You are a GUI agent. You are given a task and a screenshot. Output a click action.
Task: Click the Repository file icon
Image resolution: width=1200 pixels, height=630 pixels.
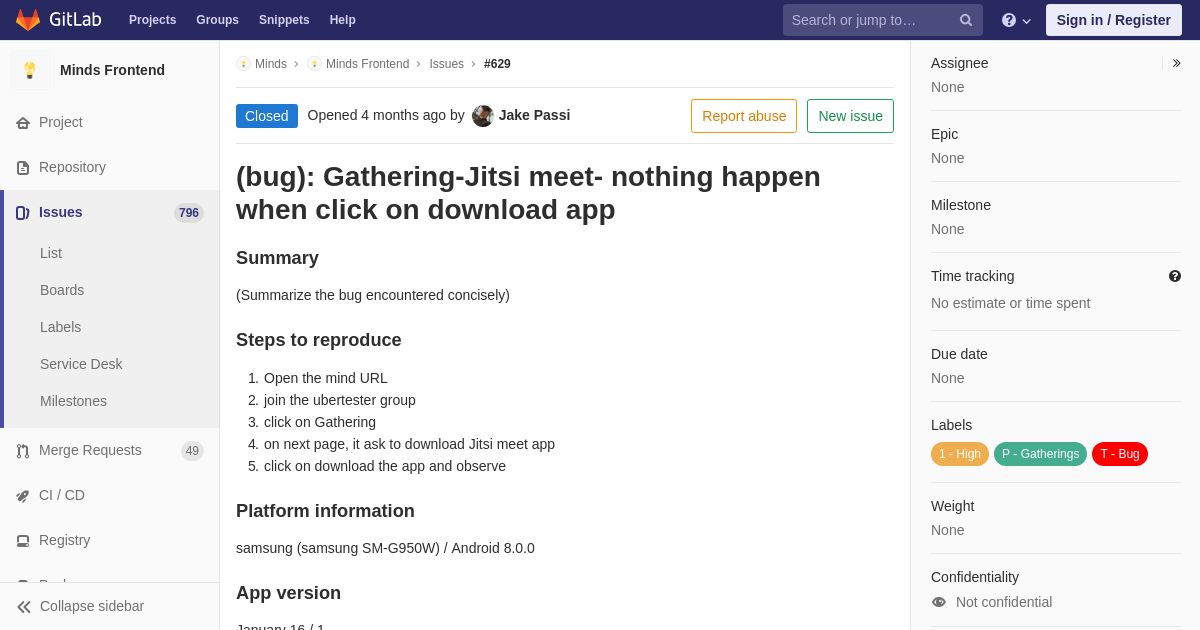tap(23, 168)
